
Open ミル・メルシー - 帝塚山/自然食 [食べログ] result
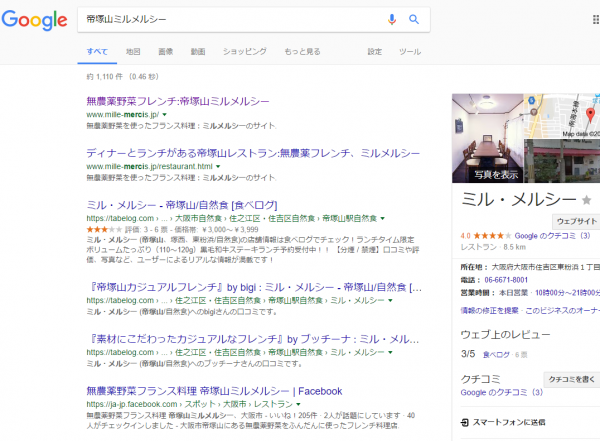click(x=182, y=205)
